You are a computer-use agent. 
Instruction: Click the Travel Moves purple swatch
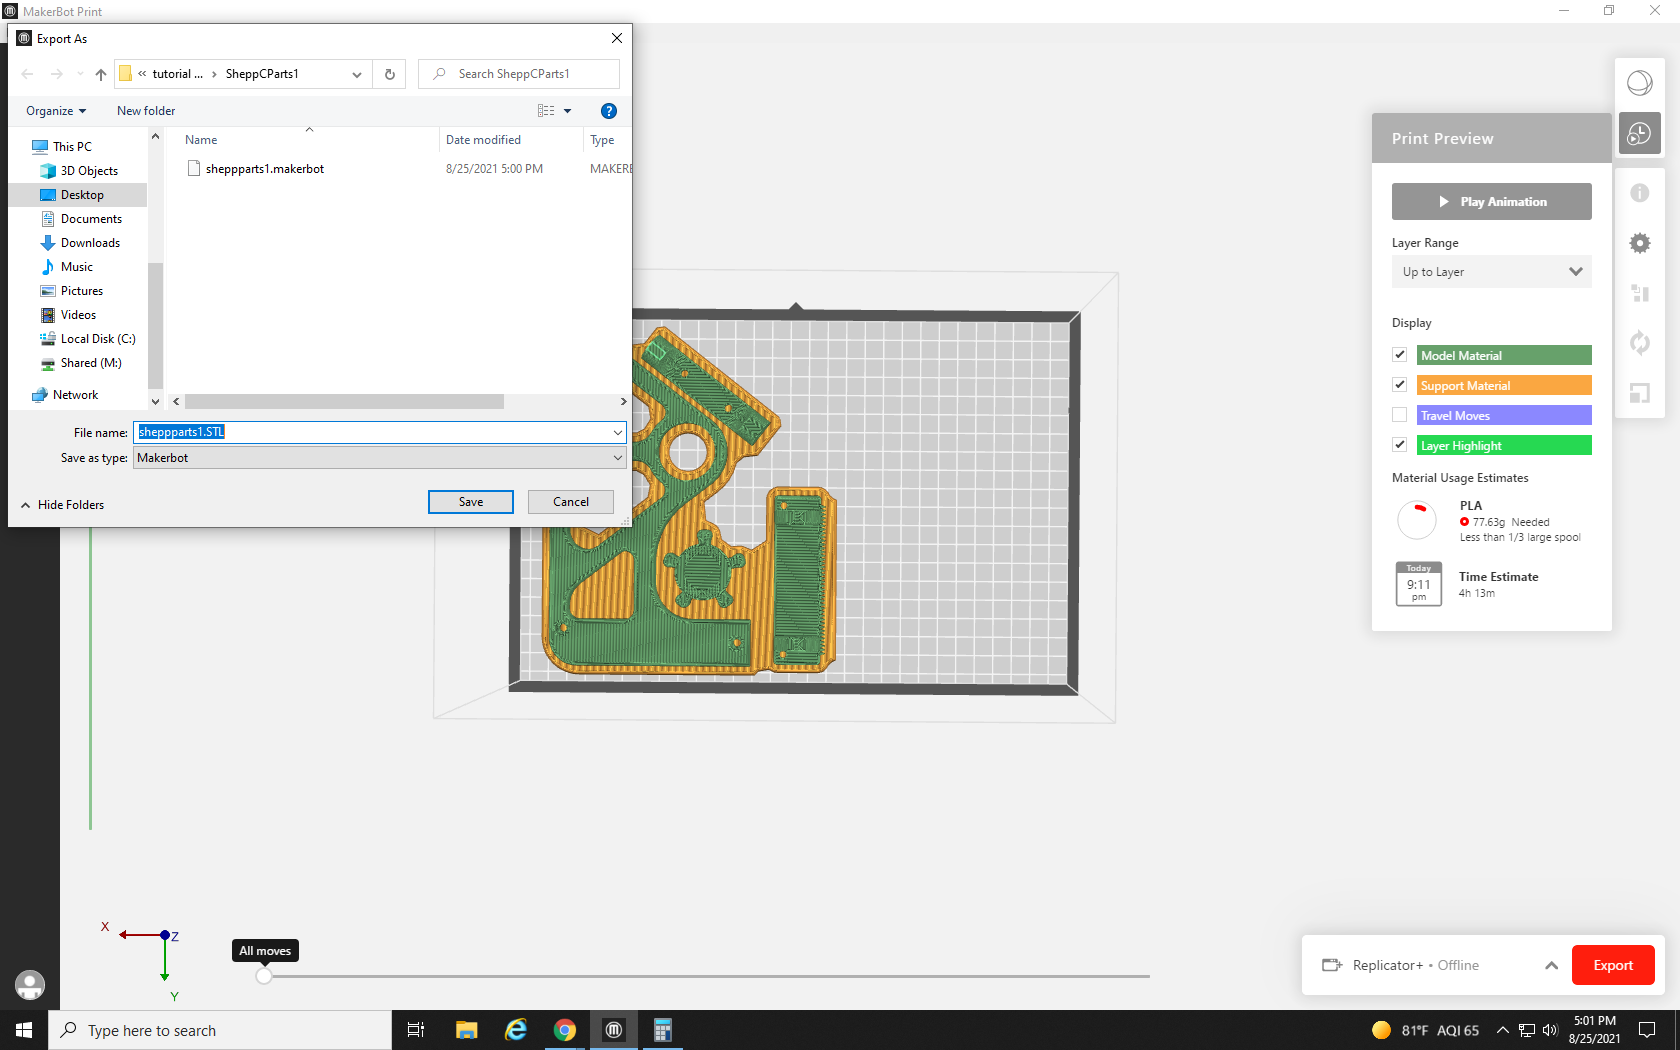tap(1504, 415)
